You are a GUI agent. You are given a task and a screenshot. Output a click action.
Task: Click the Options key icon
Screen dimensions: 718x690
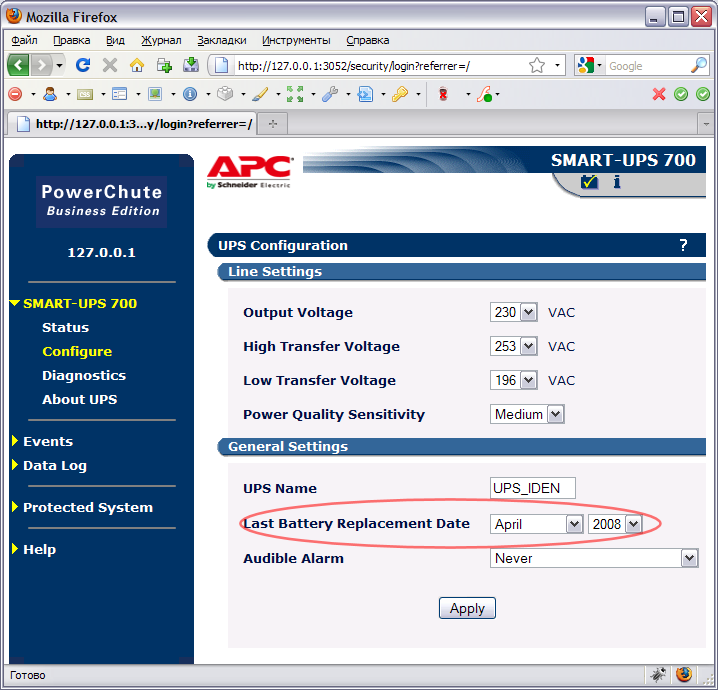pos(400,94)
